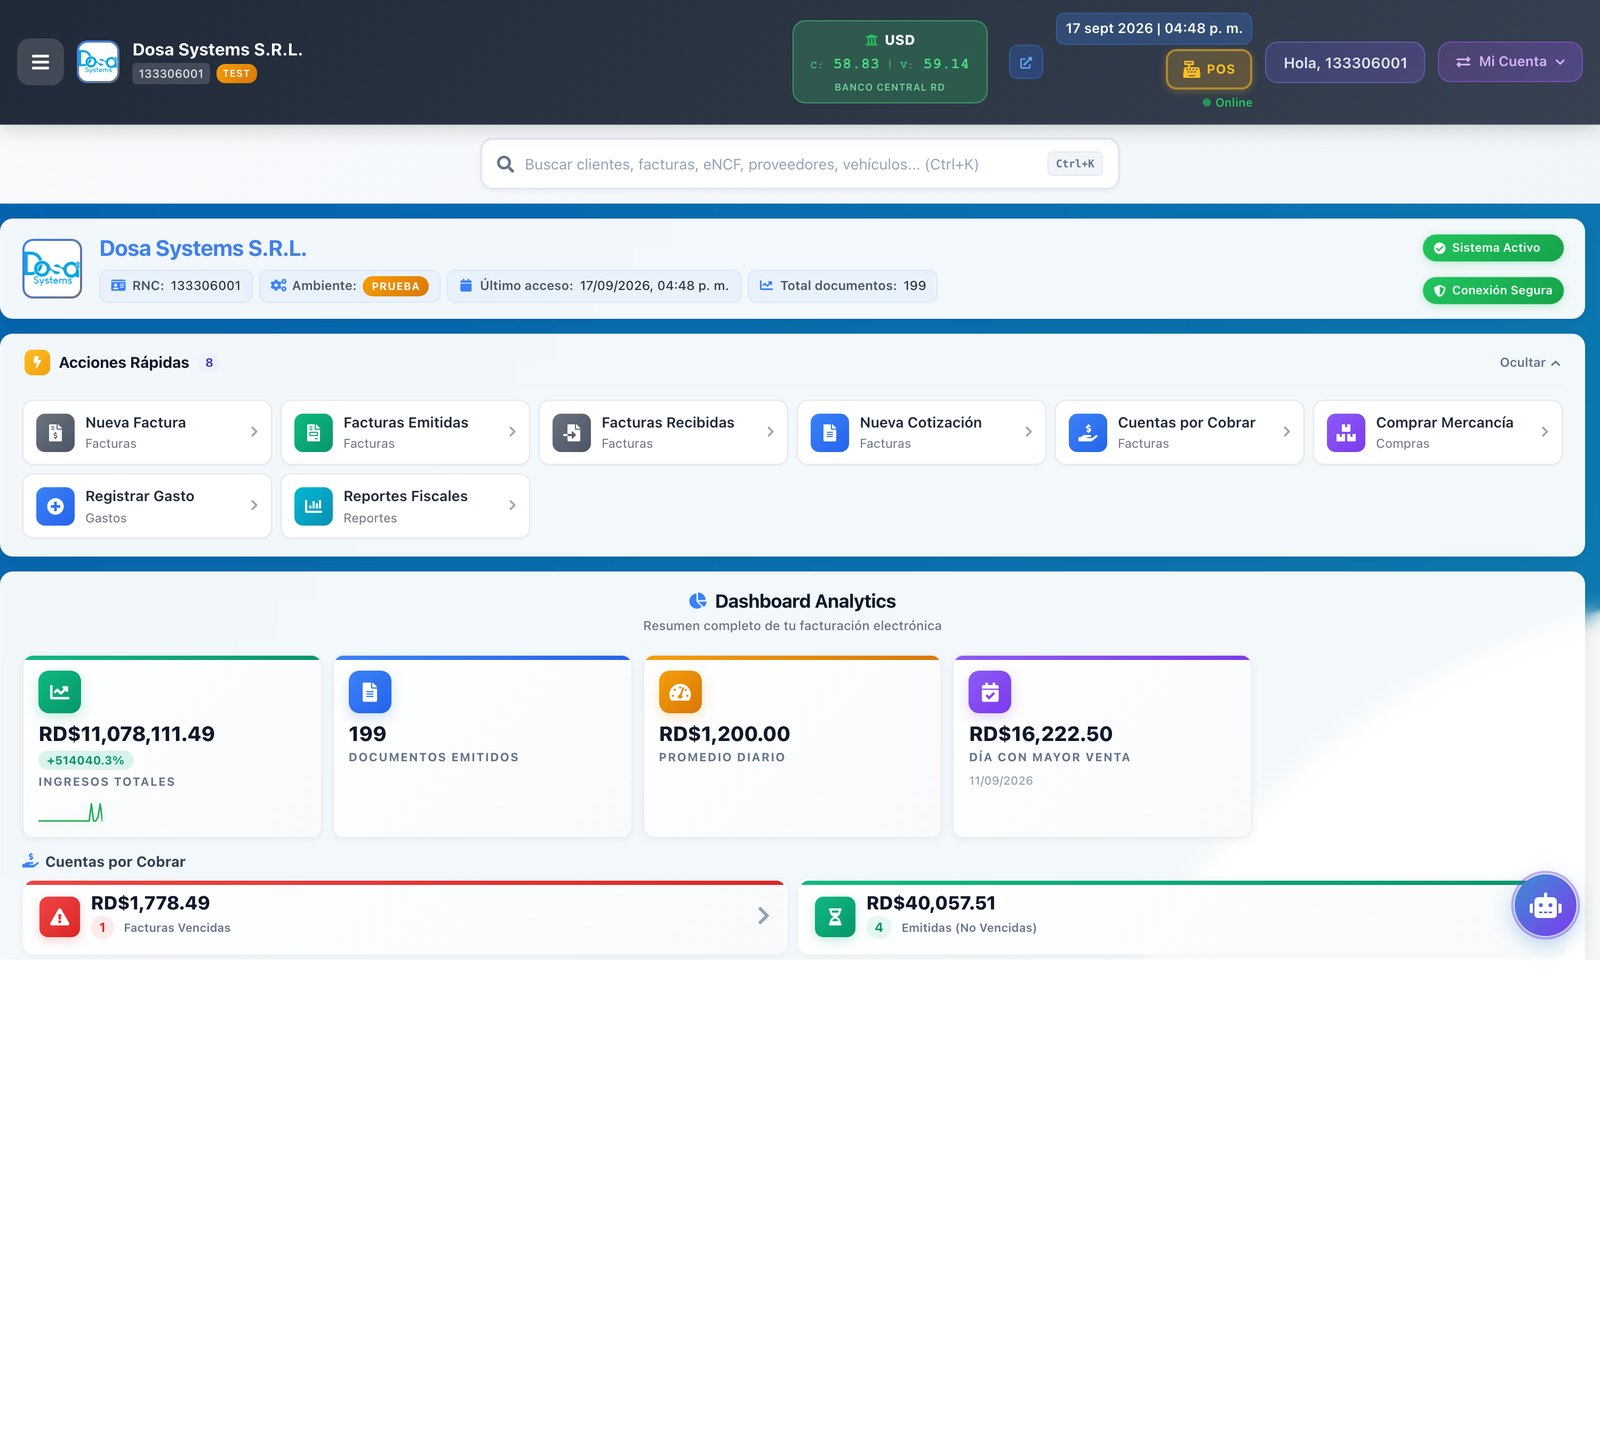Focus the Buscar clientes search field
The width and height of the screenshot is (1600, 1442).
800,164
